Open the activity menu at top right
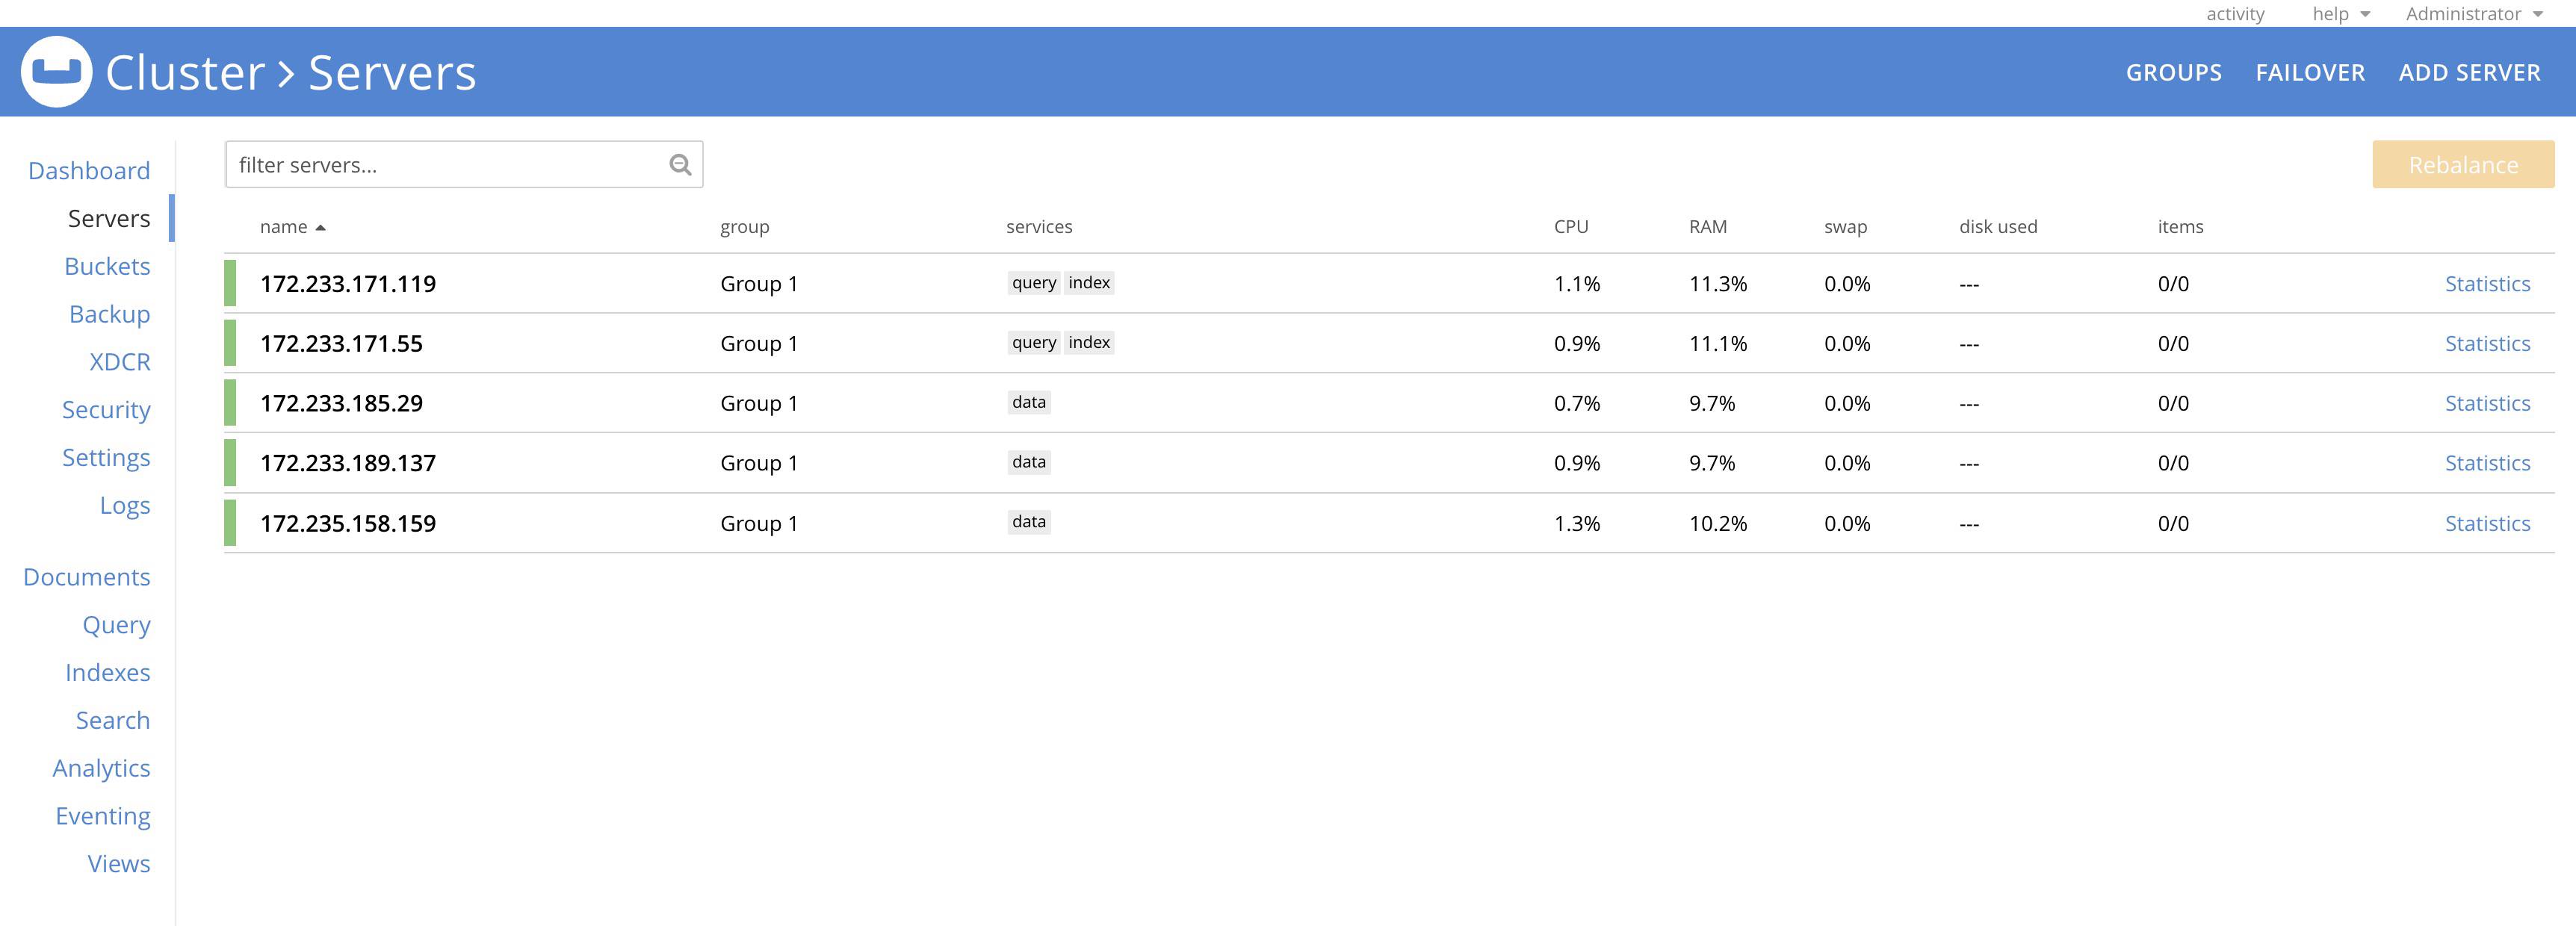The image size is (2576, 926). coord(2235,13)
